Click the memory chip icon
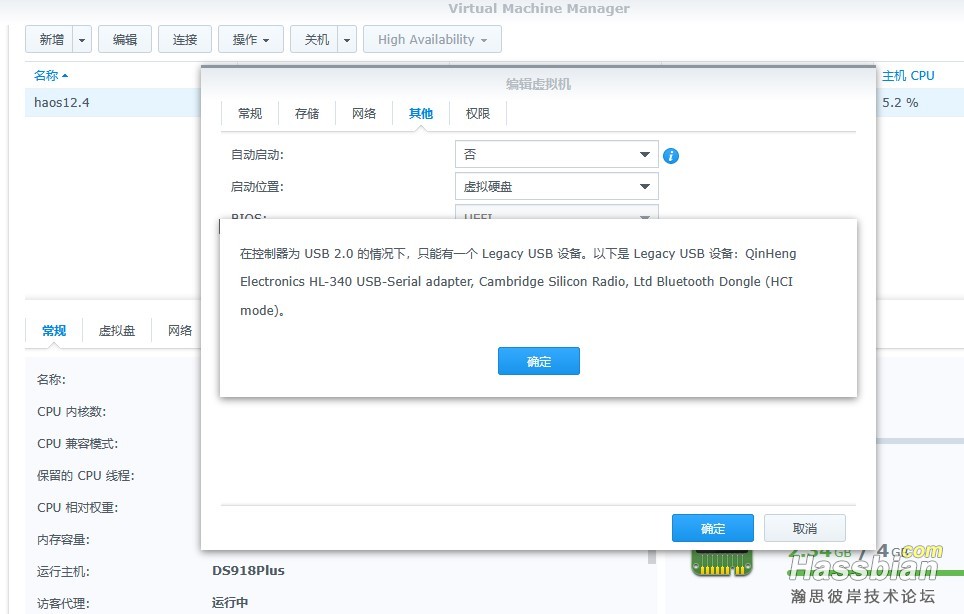Screen dimensions: 964x614 coord(721,562)
